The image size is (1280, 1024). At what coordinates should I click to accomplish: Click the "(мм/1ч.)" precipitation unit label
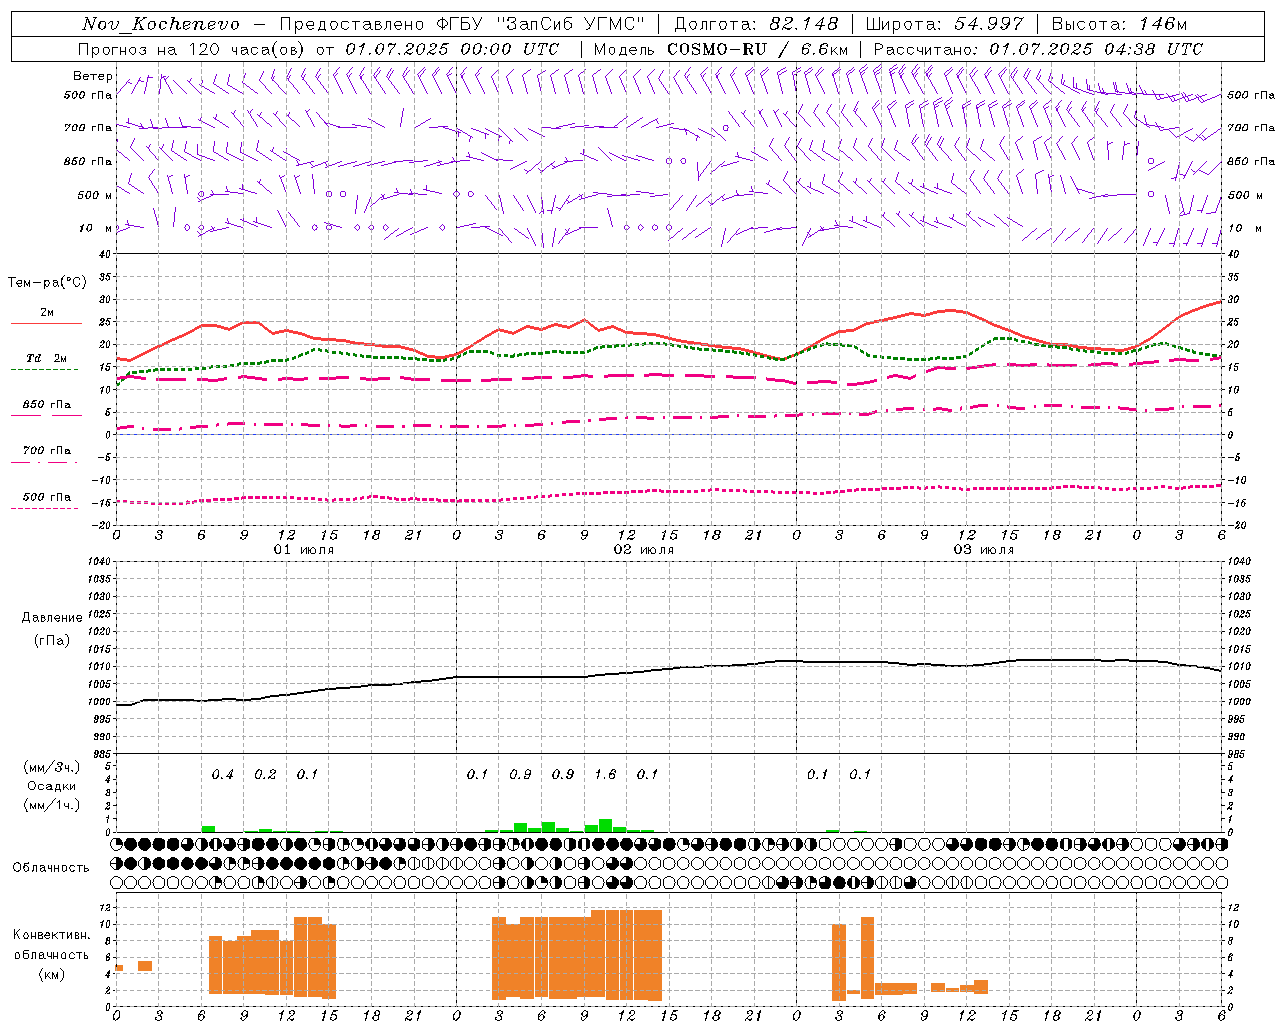(x=52, y=806)
